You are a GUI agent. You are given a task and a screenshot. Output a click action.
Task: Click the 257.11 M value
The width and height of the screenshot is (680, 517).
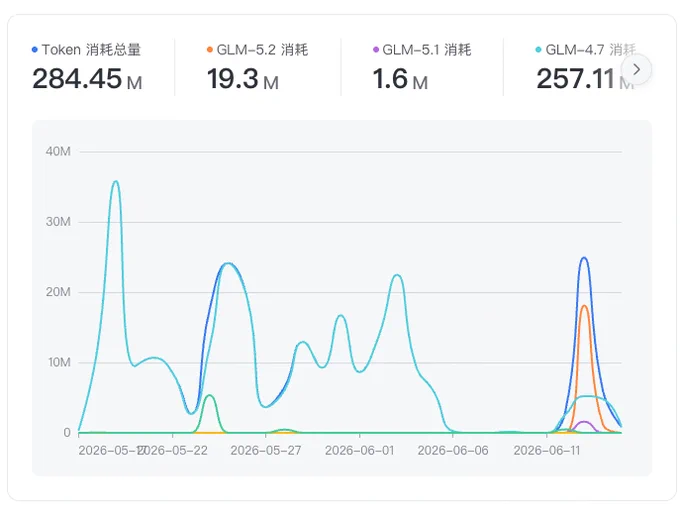(585, 79)
